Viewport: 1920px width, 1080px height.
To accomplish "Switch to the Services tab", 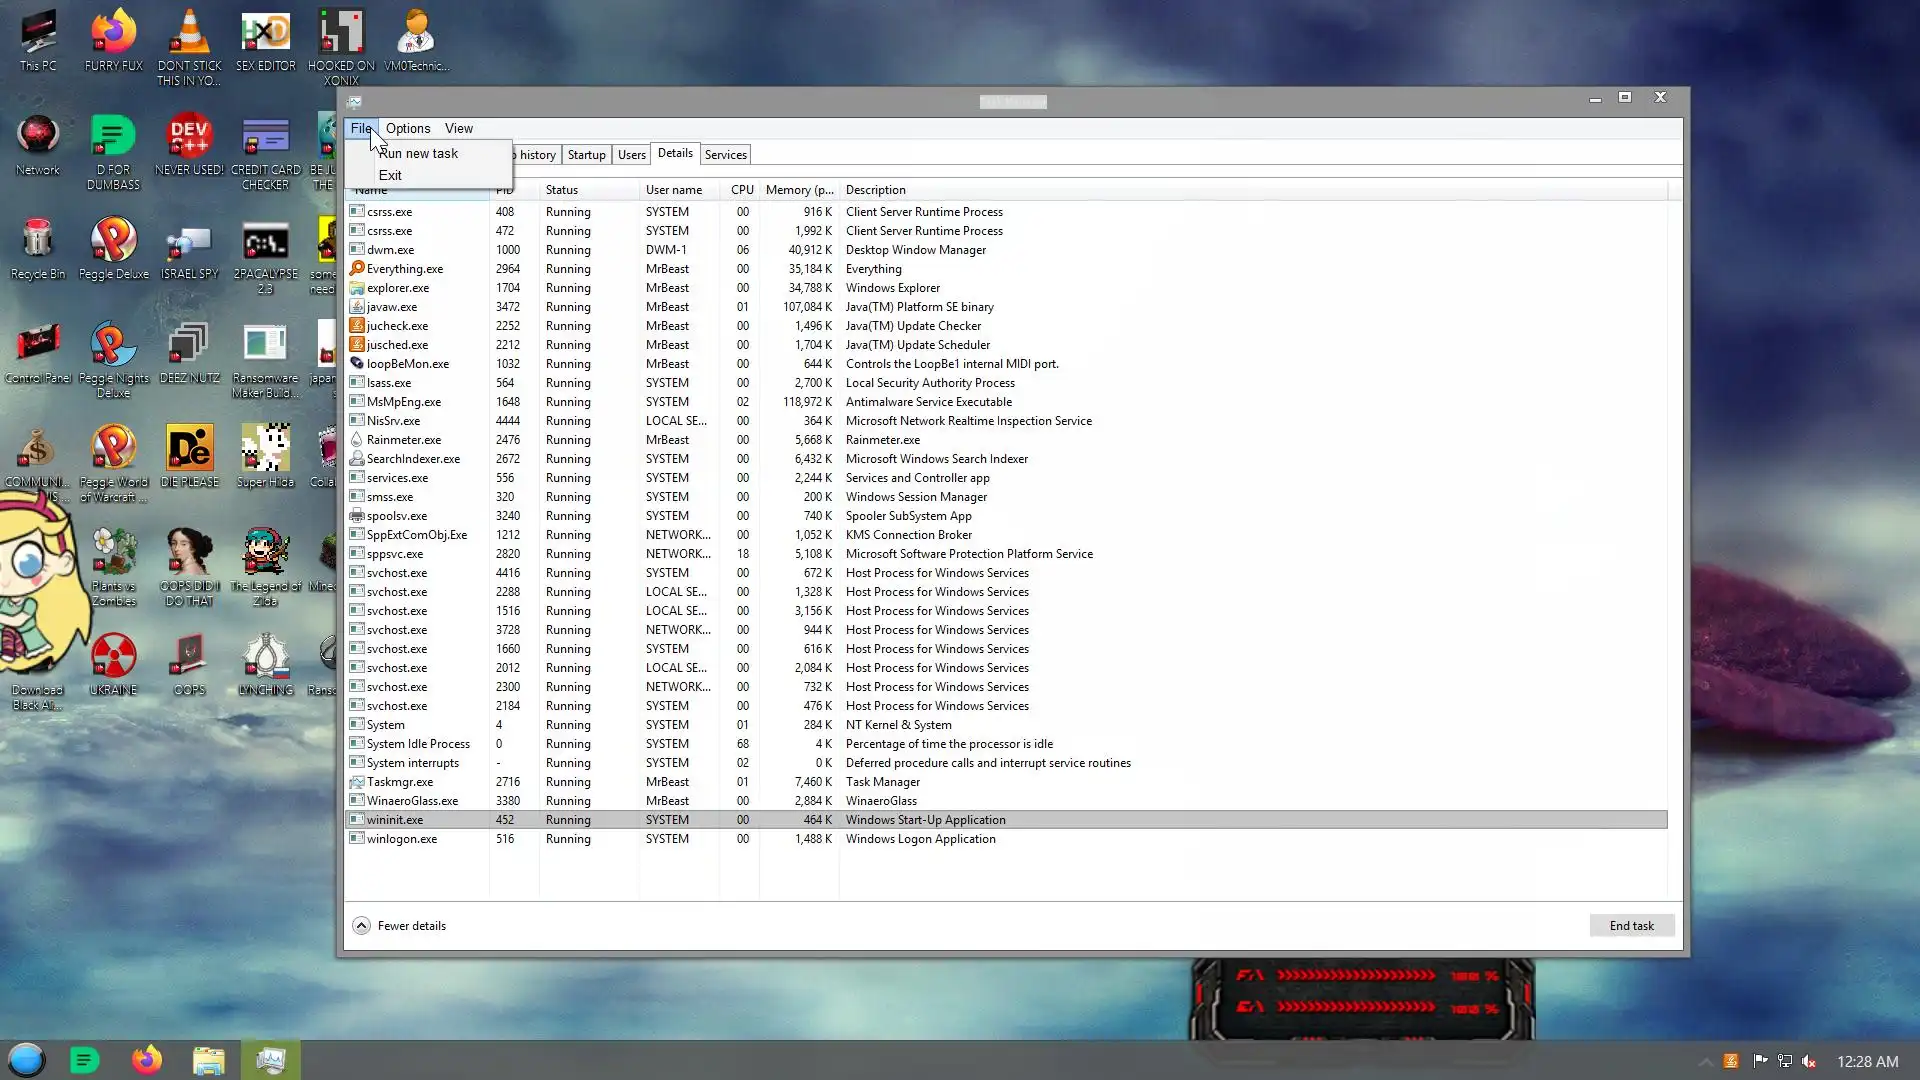I will [x=725, y=155].
